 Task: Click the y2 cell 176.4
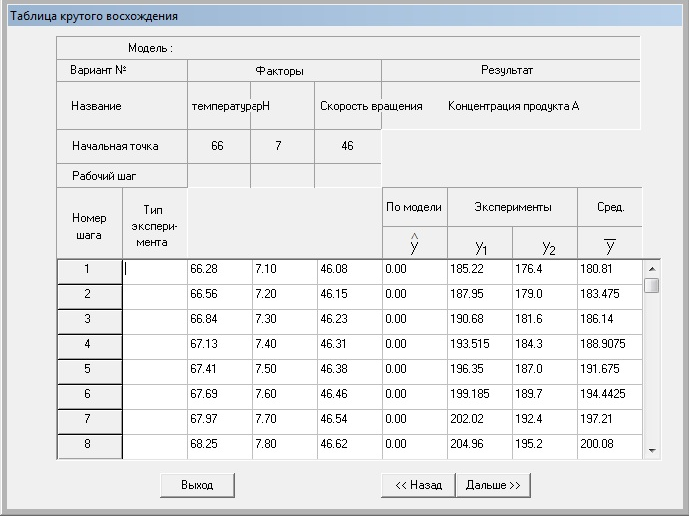pos(545,272)
